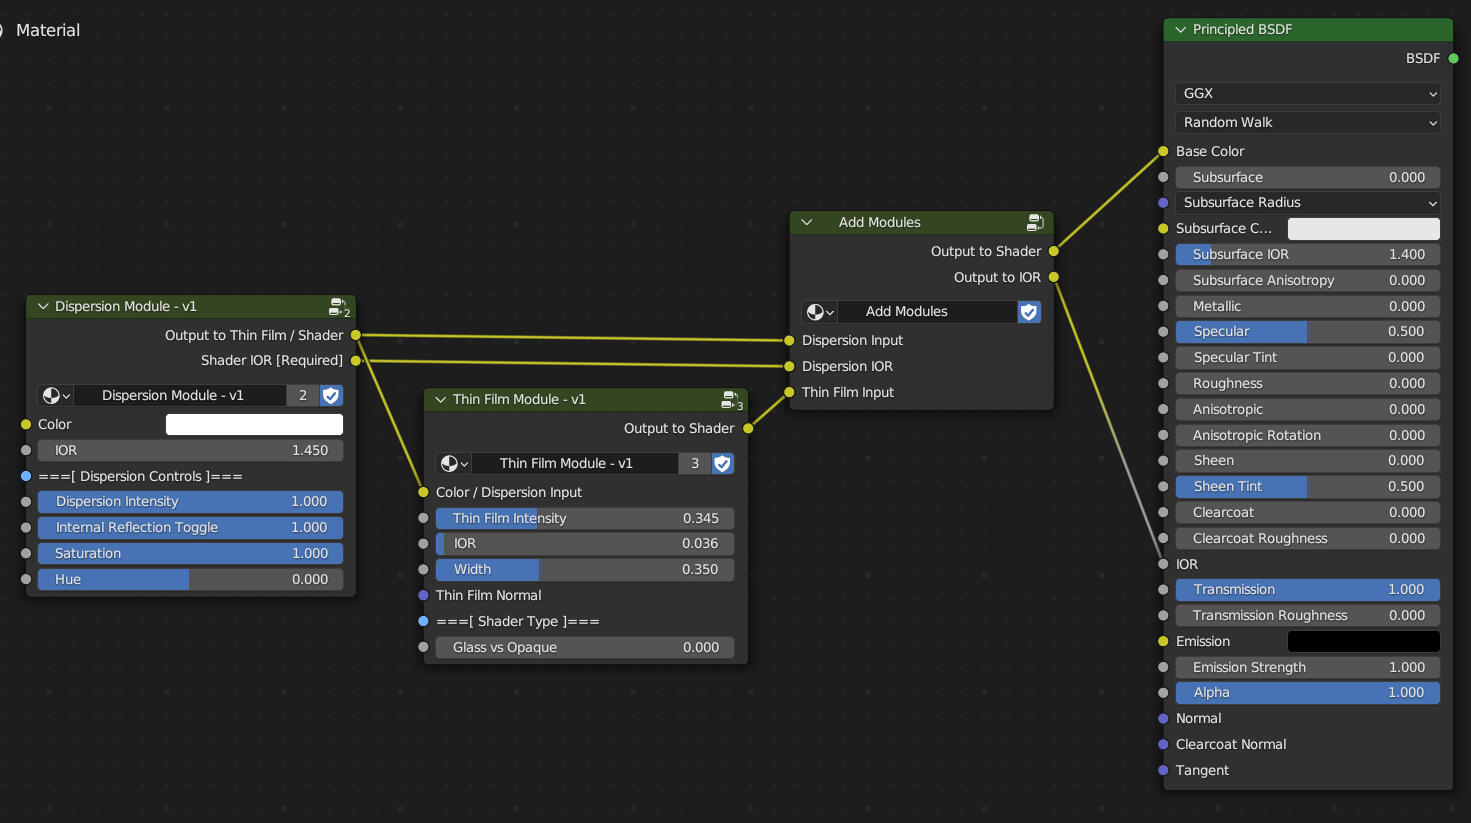Collapse the Principled BSDF node
The image size is (1471, 823).
coord(1180,30)
